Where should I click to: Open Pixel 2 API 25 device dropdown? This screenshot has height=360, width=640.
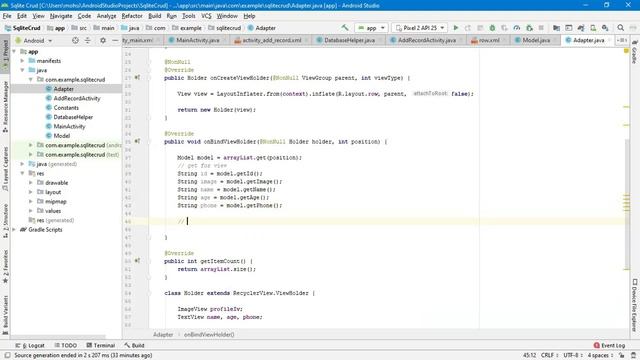(420, 28)
